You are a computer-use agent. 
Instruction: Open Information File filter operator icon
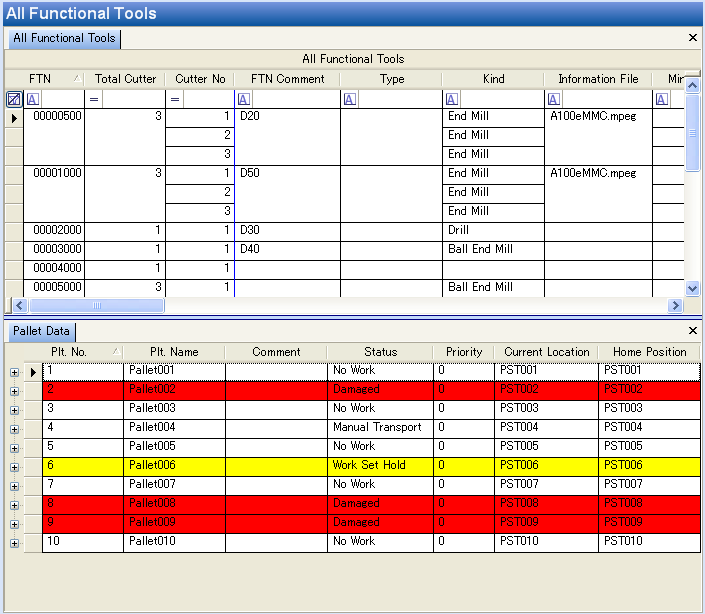click(554, 99)
